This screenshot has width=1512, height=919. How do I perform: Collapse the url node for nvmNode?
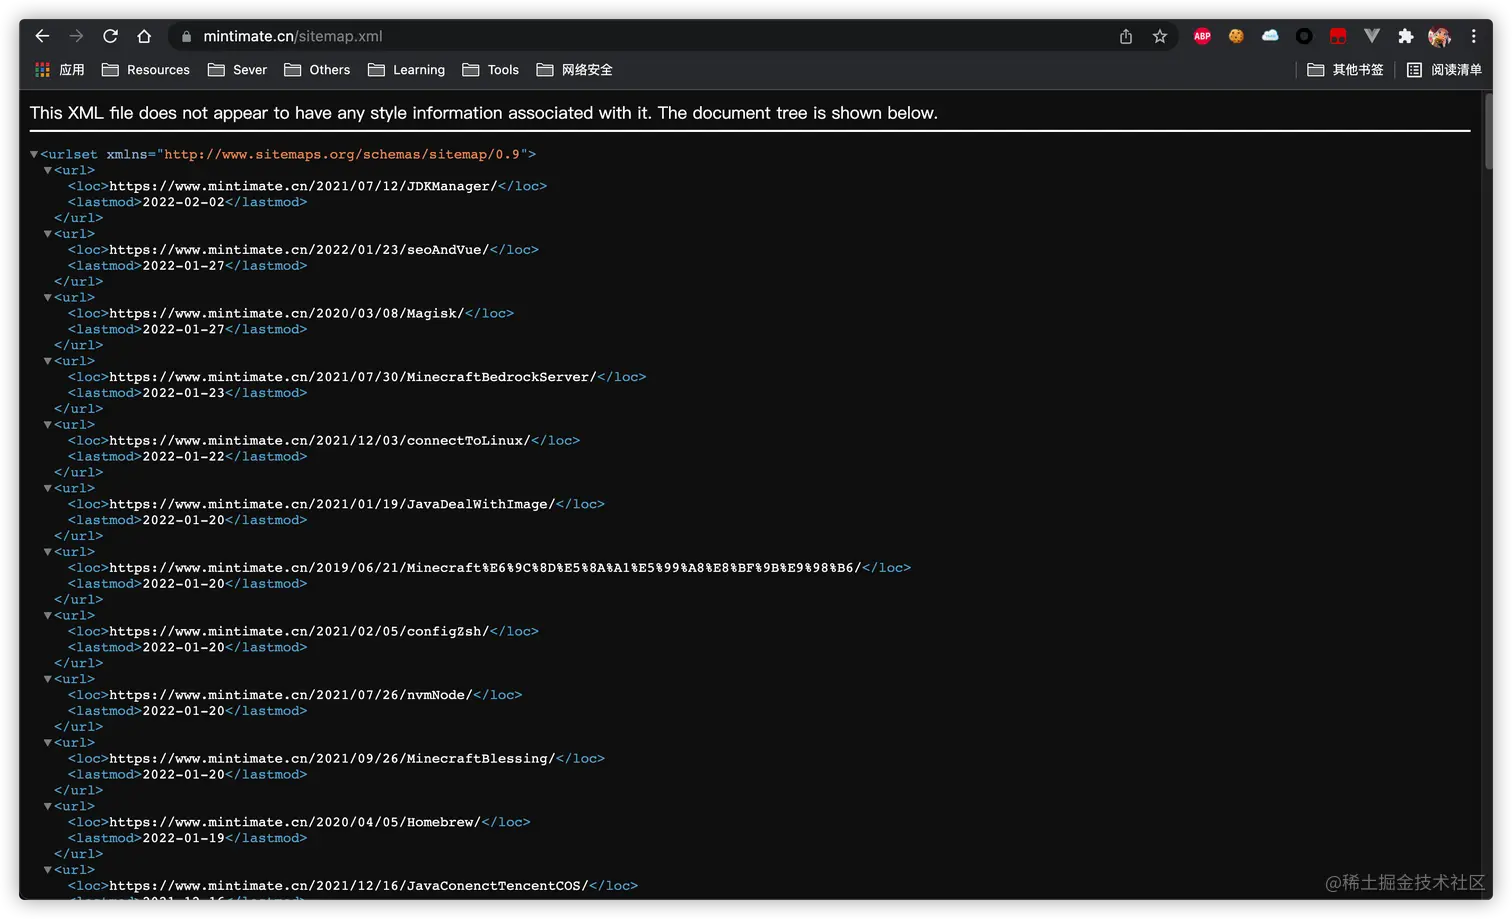[48, 679]
